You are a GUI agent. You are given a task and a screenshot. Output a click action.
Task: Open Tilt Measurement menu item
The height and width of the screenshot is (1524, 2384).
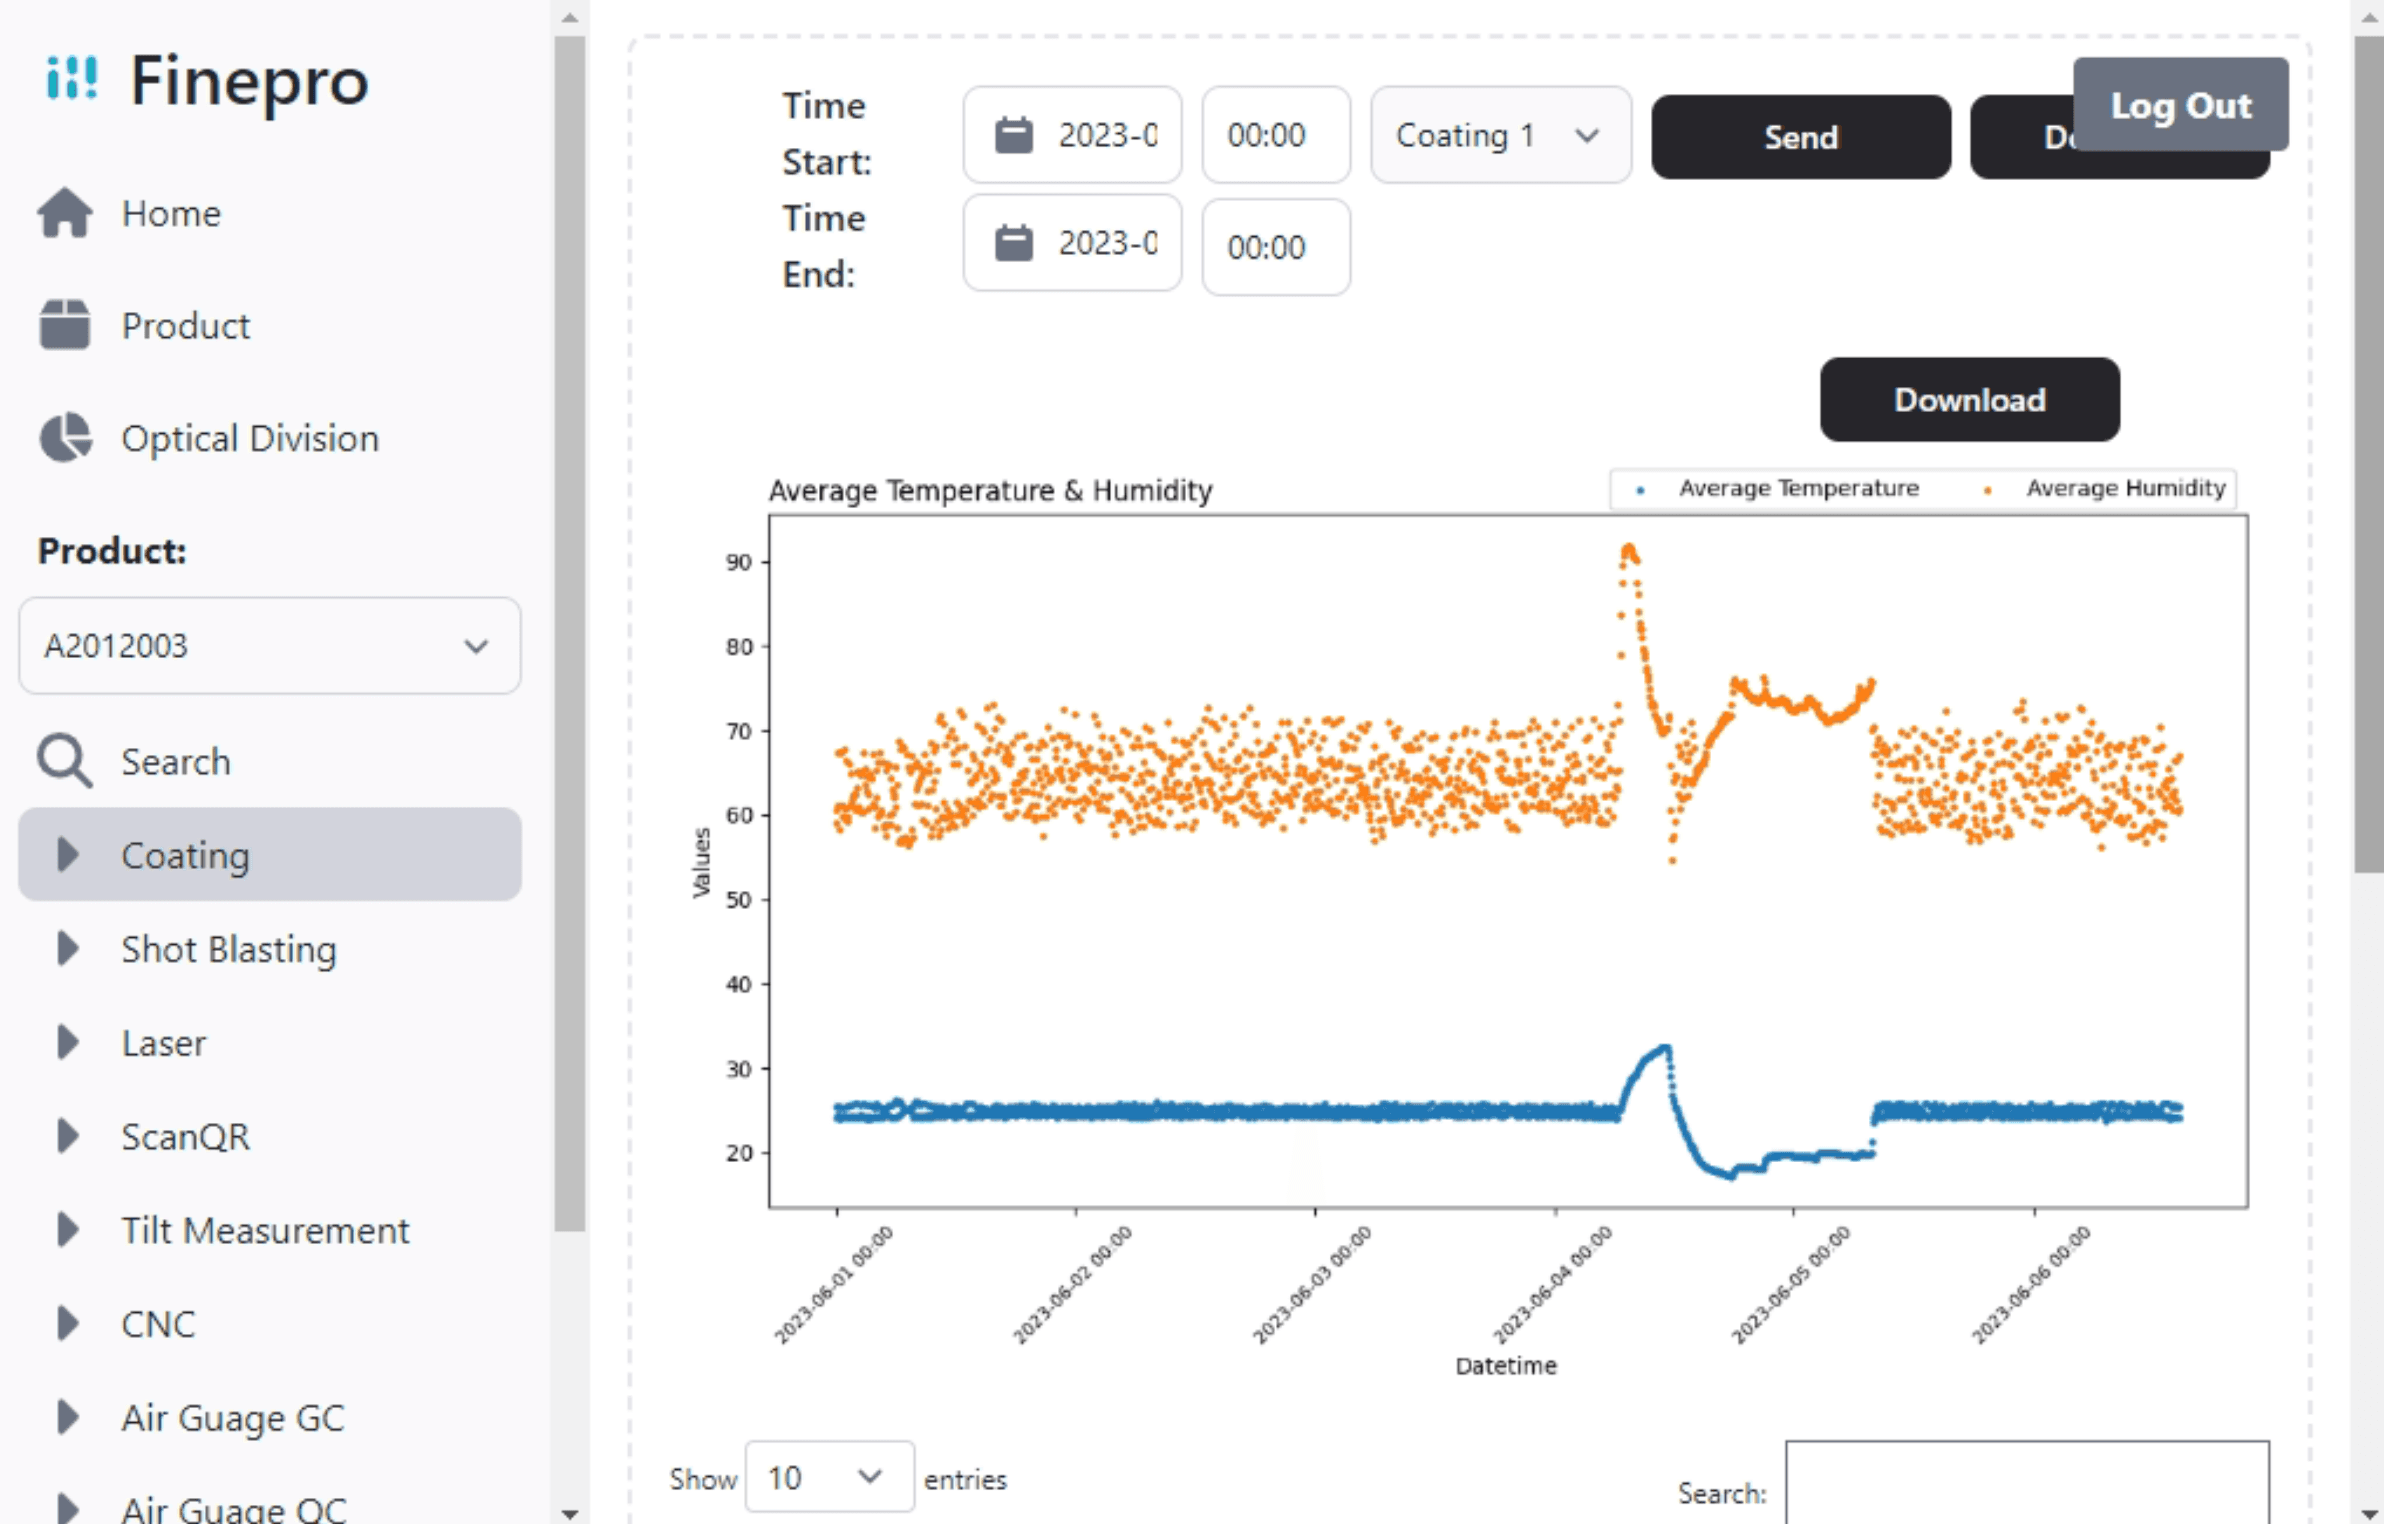(x=265, y=1230)
